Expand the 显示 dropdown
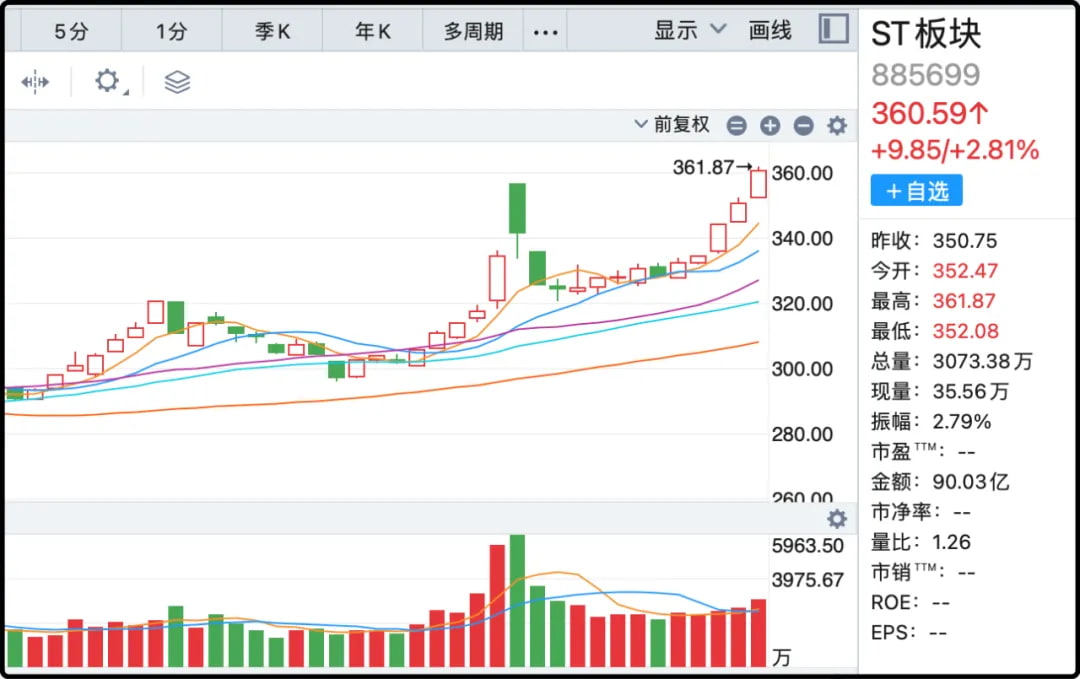The width and height of the screenshot is (1080, 679). 690,30
